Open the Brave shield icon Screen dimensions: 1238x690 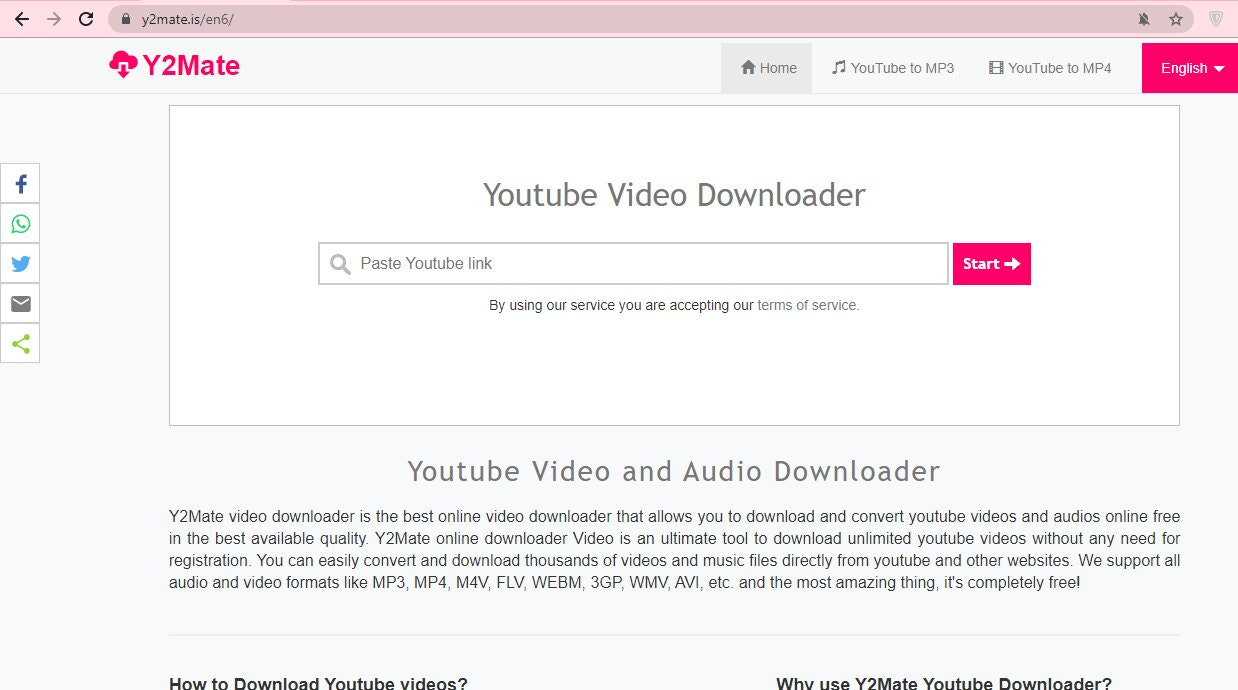pyautogui.click(x=1216, y=19)
